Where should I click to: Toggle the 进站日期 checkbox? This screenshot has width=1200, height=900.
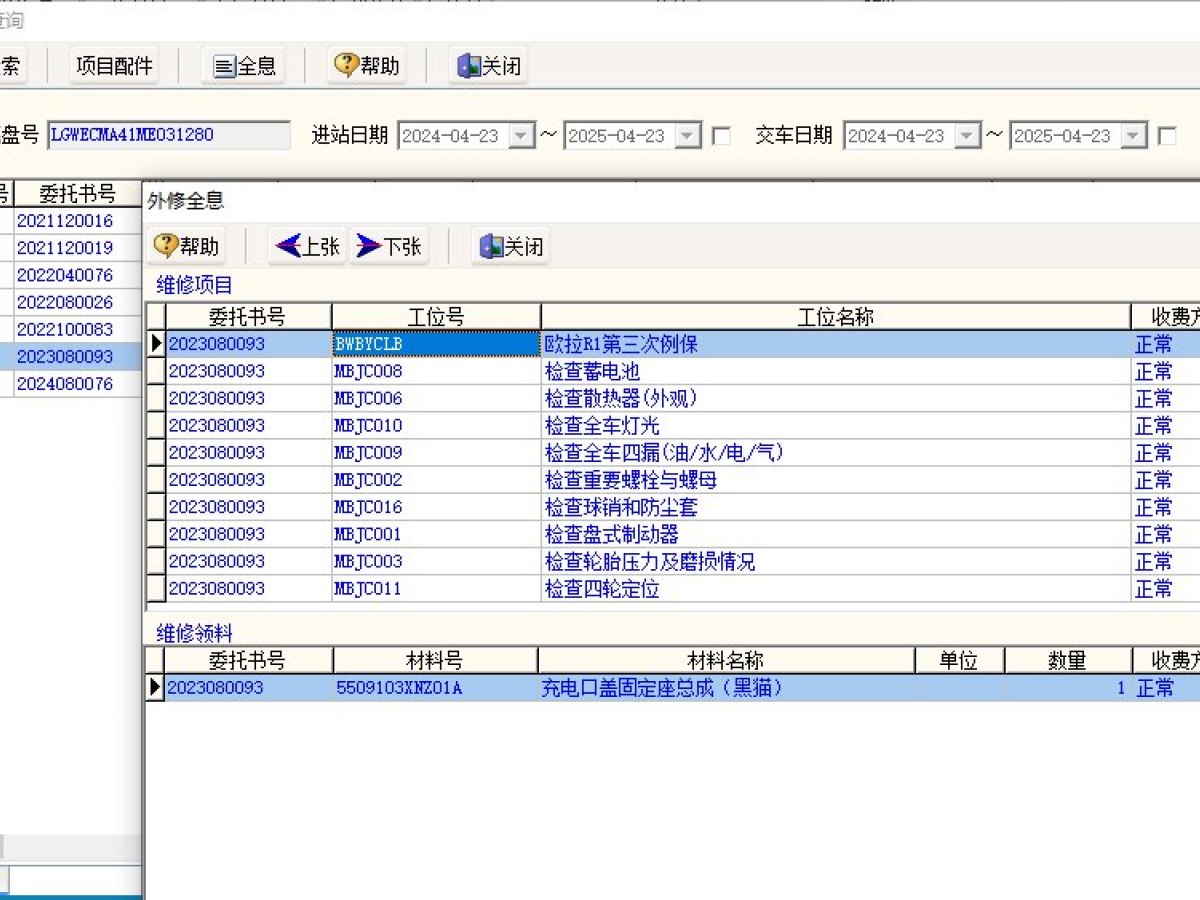pyautogui.click(x=720, y=136)
